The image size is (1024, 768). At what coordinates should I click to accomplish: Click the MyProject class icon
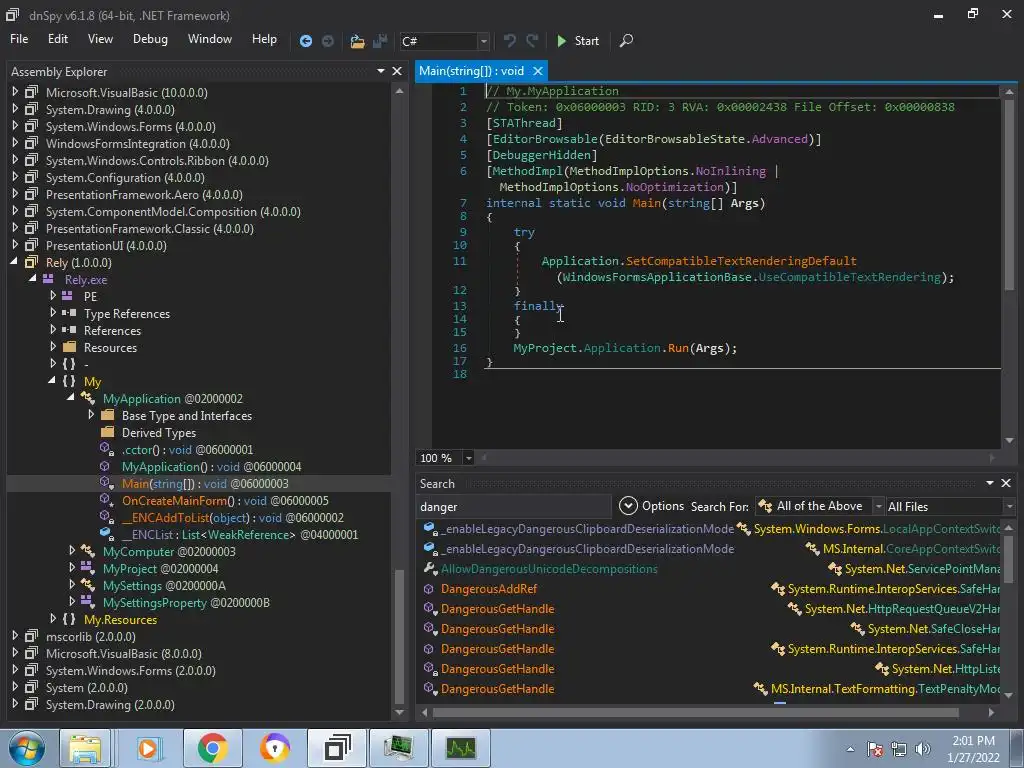tap(88, 568)
